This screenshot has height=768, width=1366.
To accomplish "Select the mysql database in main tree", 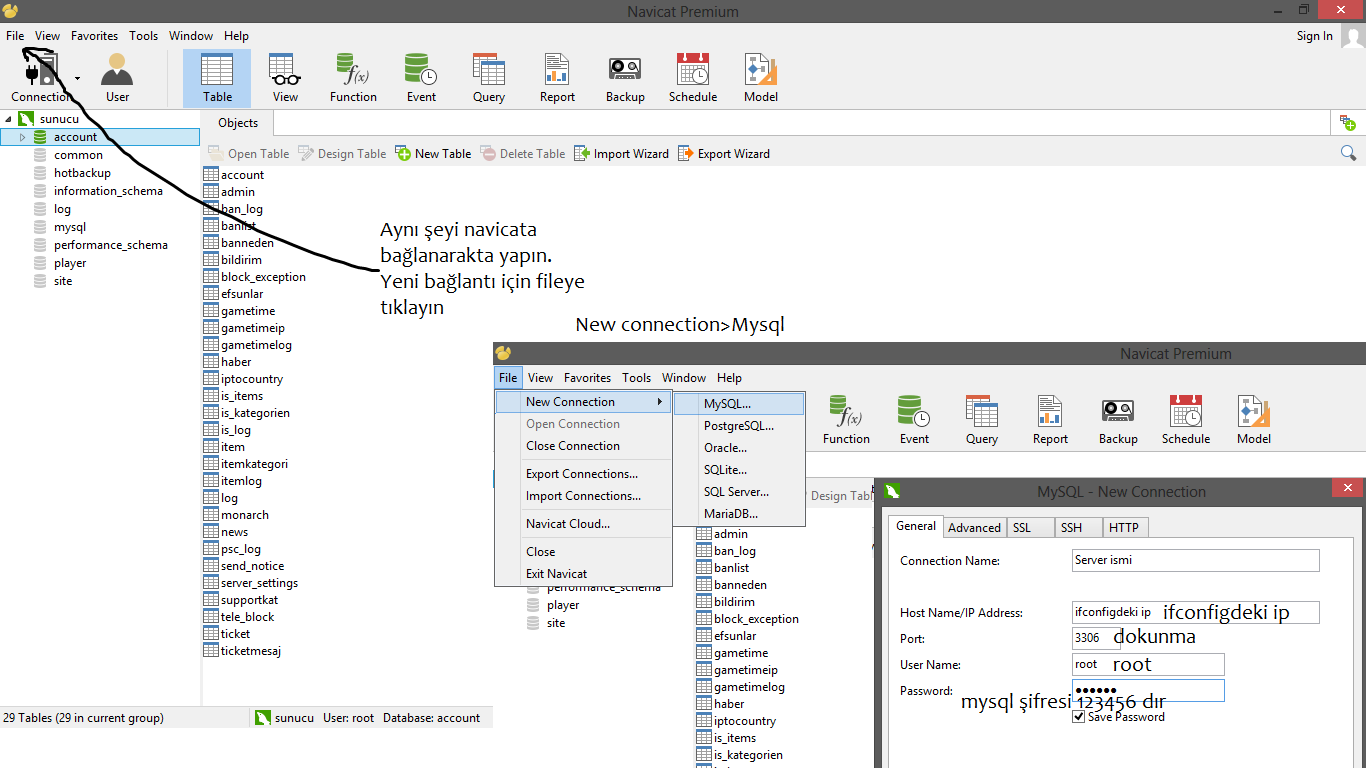I will 70,227.
